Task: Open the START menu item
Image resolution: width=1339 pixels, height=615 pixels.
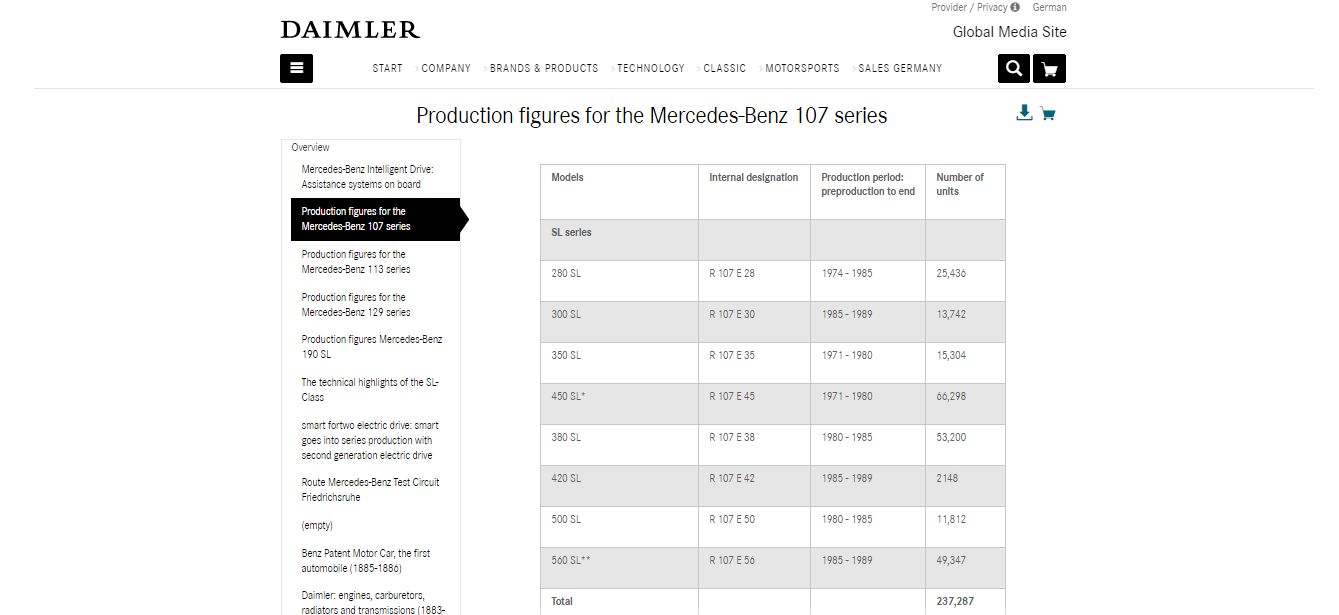Action: 387,68
